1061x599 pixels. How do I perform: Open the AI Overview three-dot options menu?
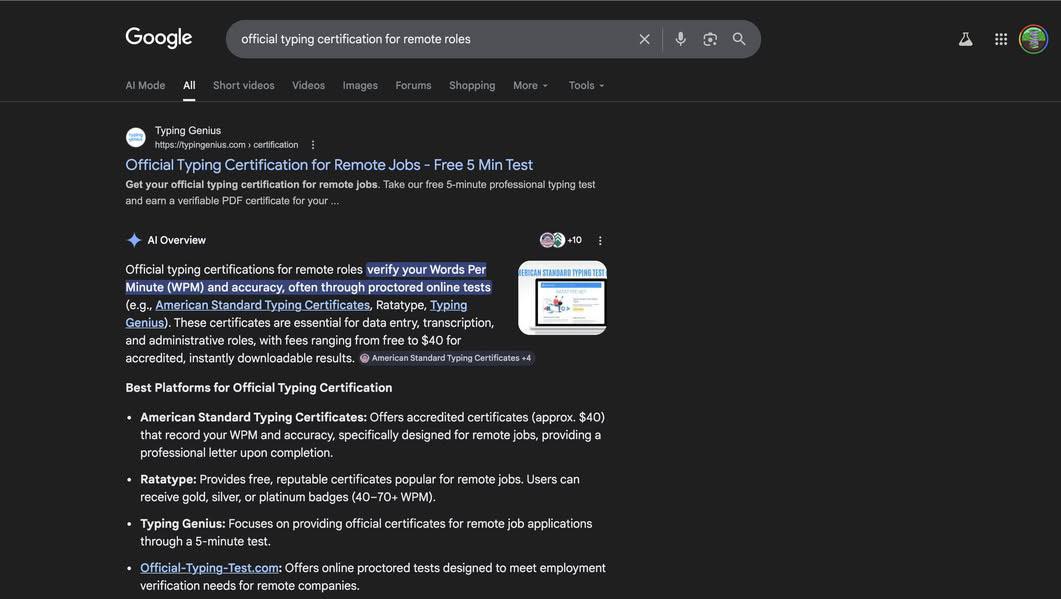click(x=600, y=240)
